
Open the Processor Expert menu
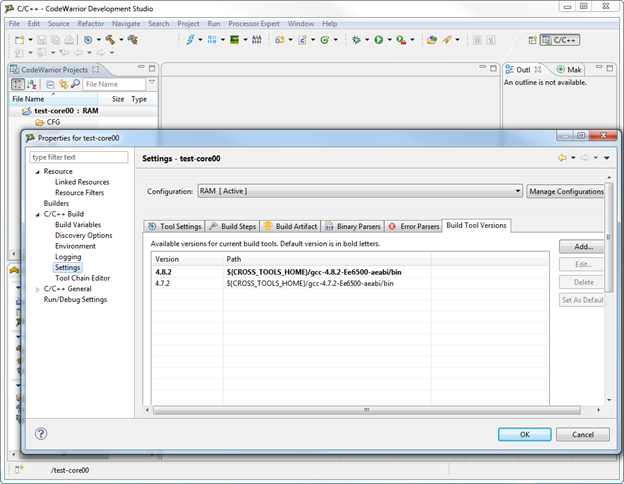(254, 23)
